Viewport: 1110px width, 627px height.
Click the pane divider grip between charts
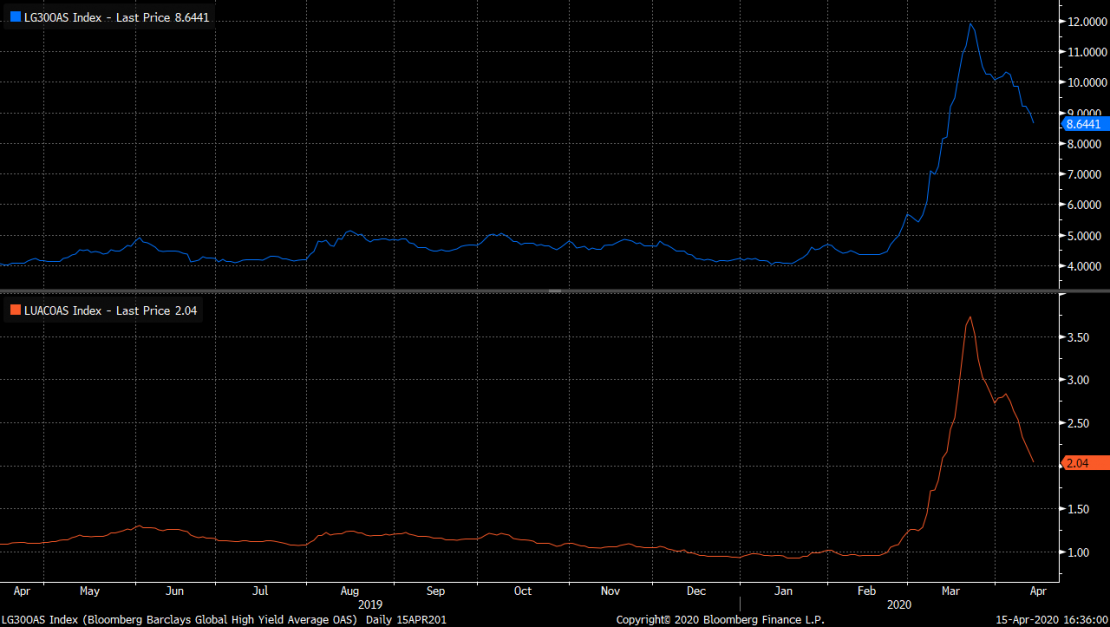pyautogui.click(x=555, y=292)
